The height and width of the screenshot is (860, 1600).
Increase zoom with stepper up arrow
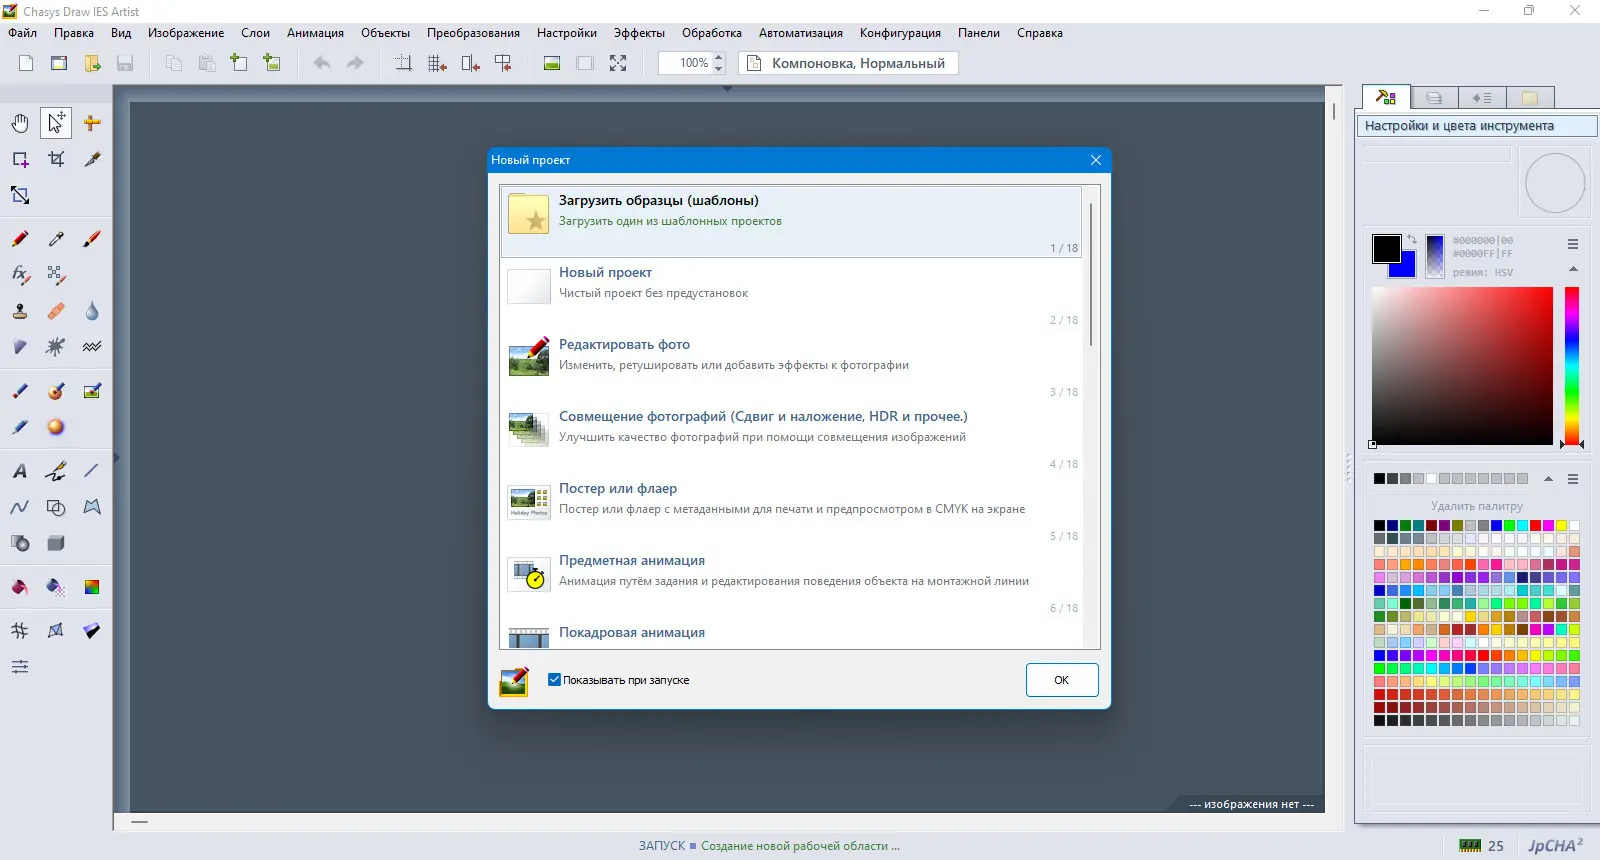[718, 57]
